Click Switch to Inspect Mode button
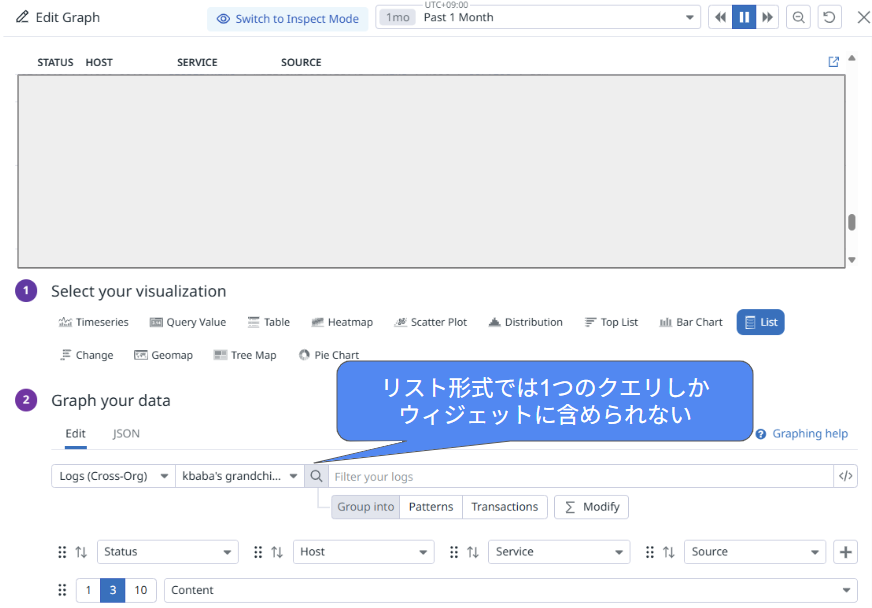872x608 pixels. [x=288, y=19]
